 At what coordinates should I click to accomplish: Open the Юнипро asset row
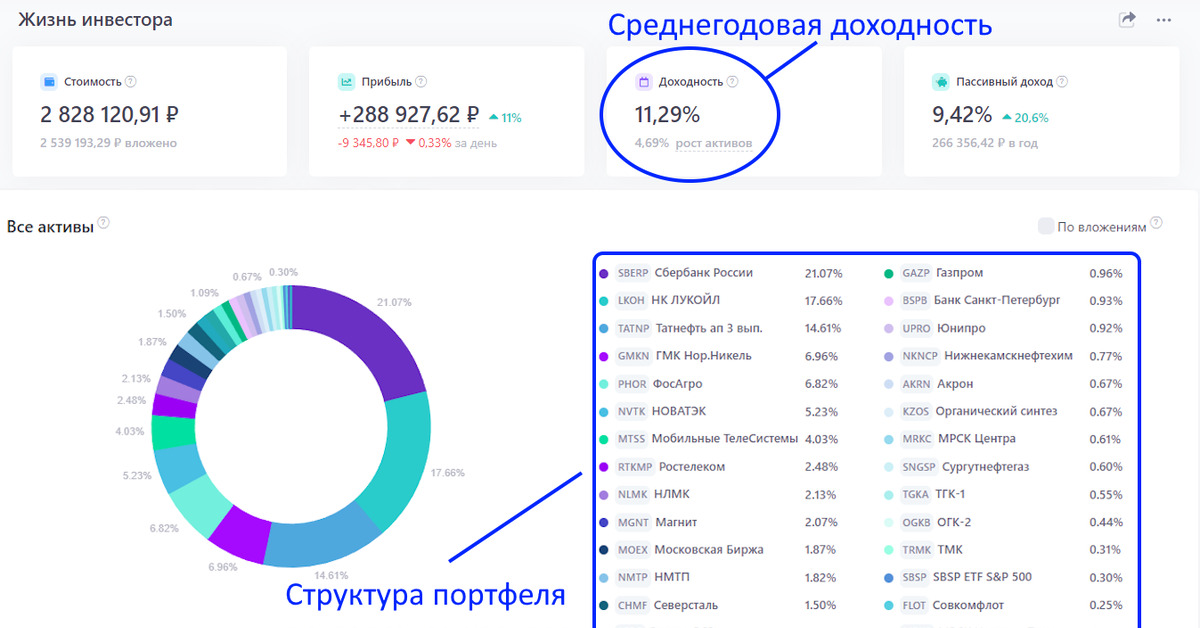coord(1004,328)
